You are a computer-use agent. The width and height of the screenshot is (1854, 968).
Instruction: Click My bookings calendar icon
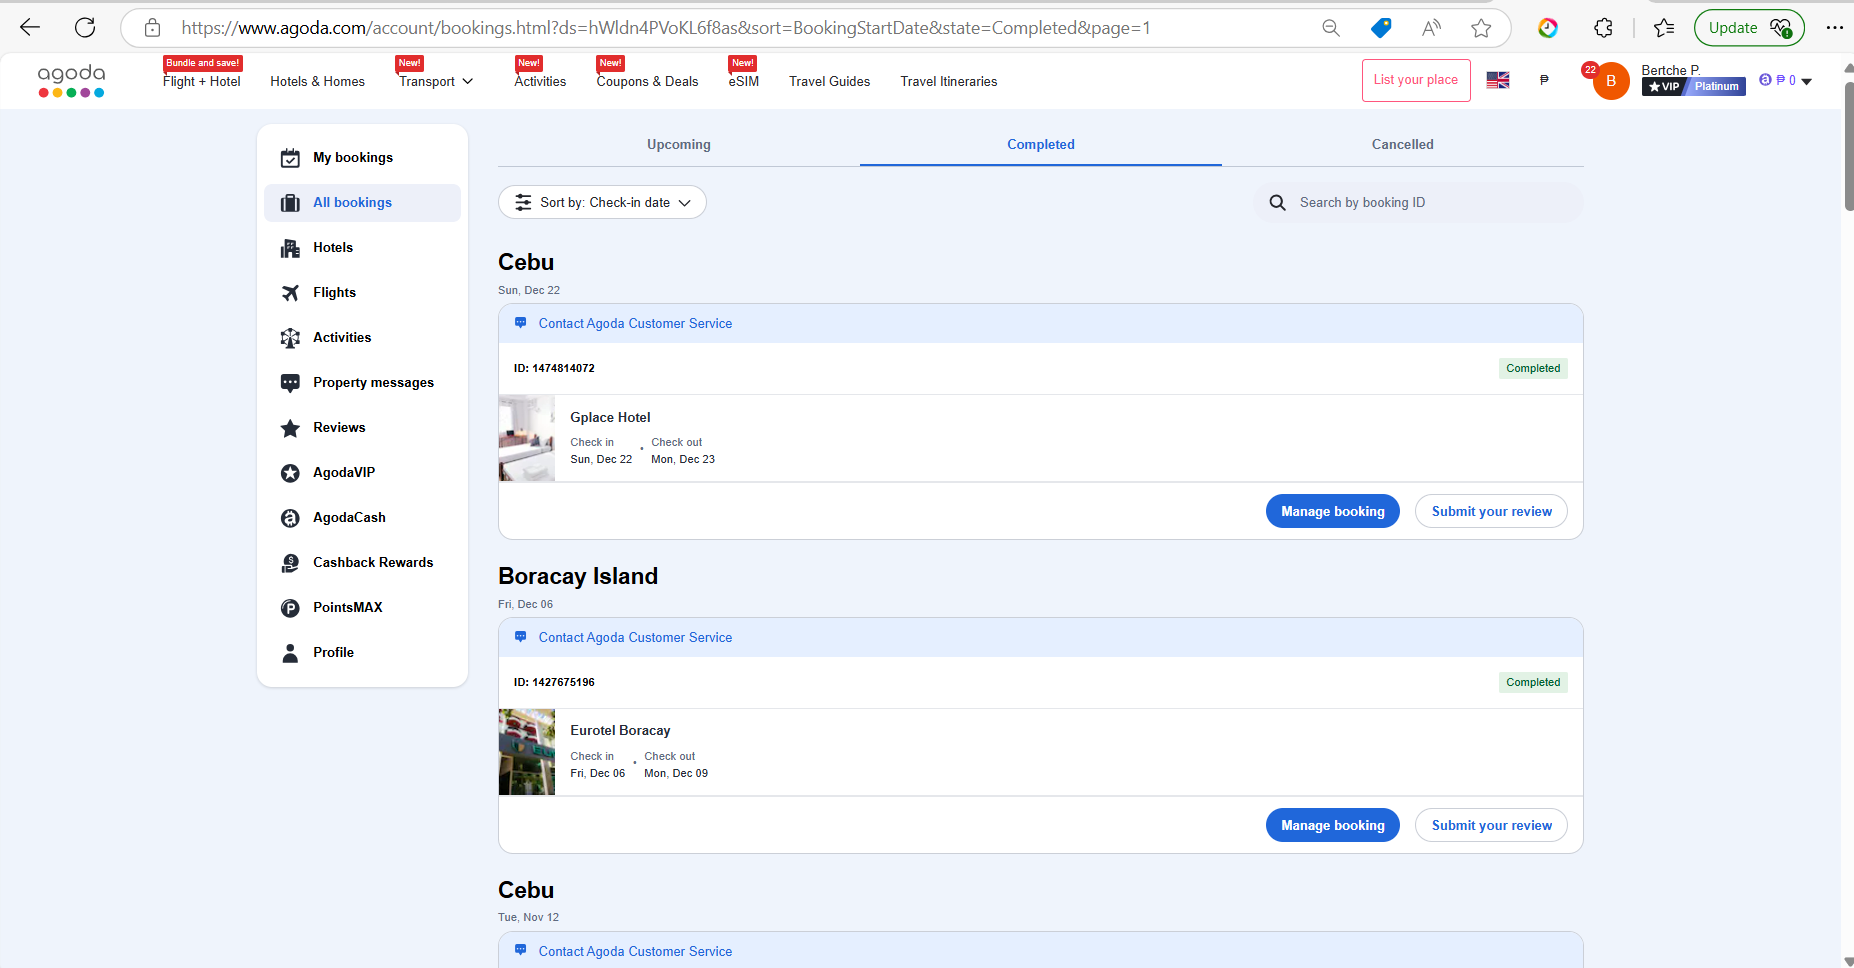pyautogui.click(x=290, y=158)
